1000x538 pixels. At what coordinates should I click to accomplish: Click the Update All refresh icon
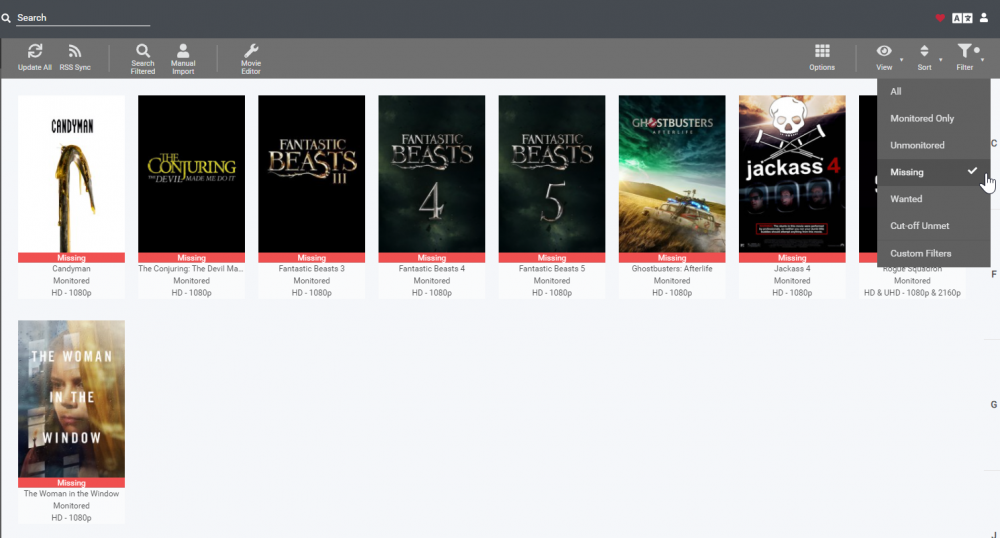click(35, 51)
